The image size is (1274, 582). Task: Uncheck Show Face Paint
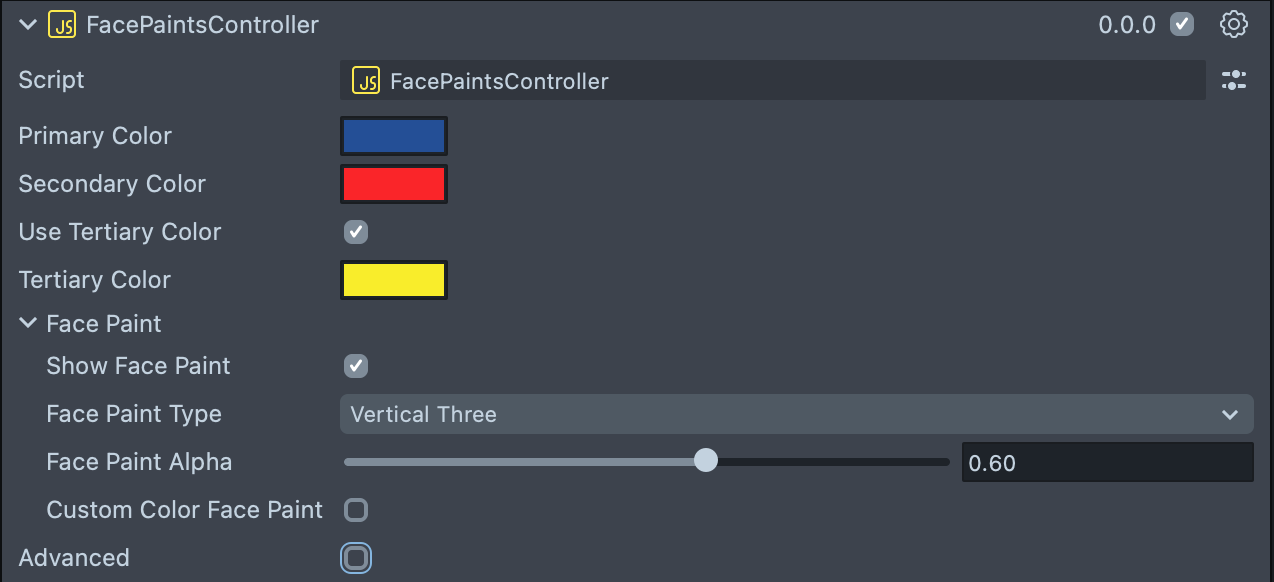(356, 366)
